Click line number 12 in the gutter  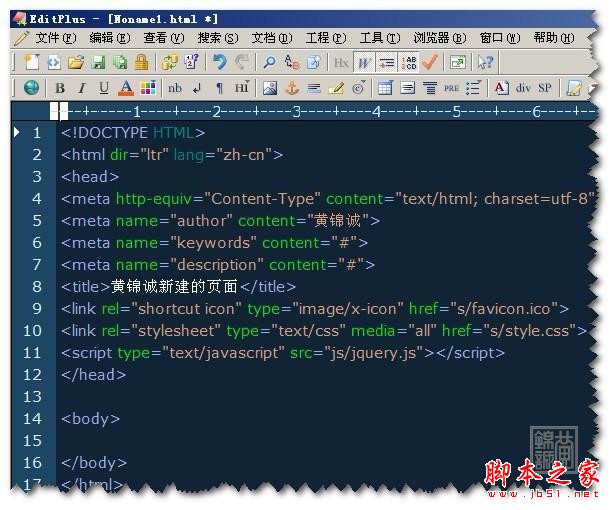[32, 374]
